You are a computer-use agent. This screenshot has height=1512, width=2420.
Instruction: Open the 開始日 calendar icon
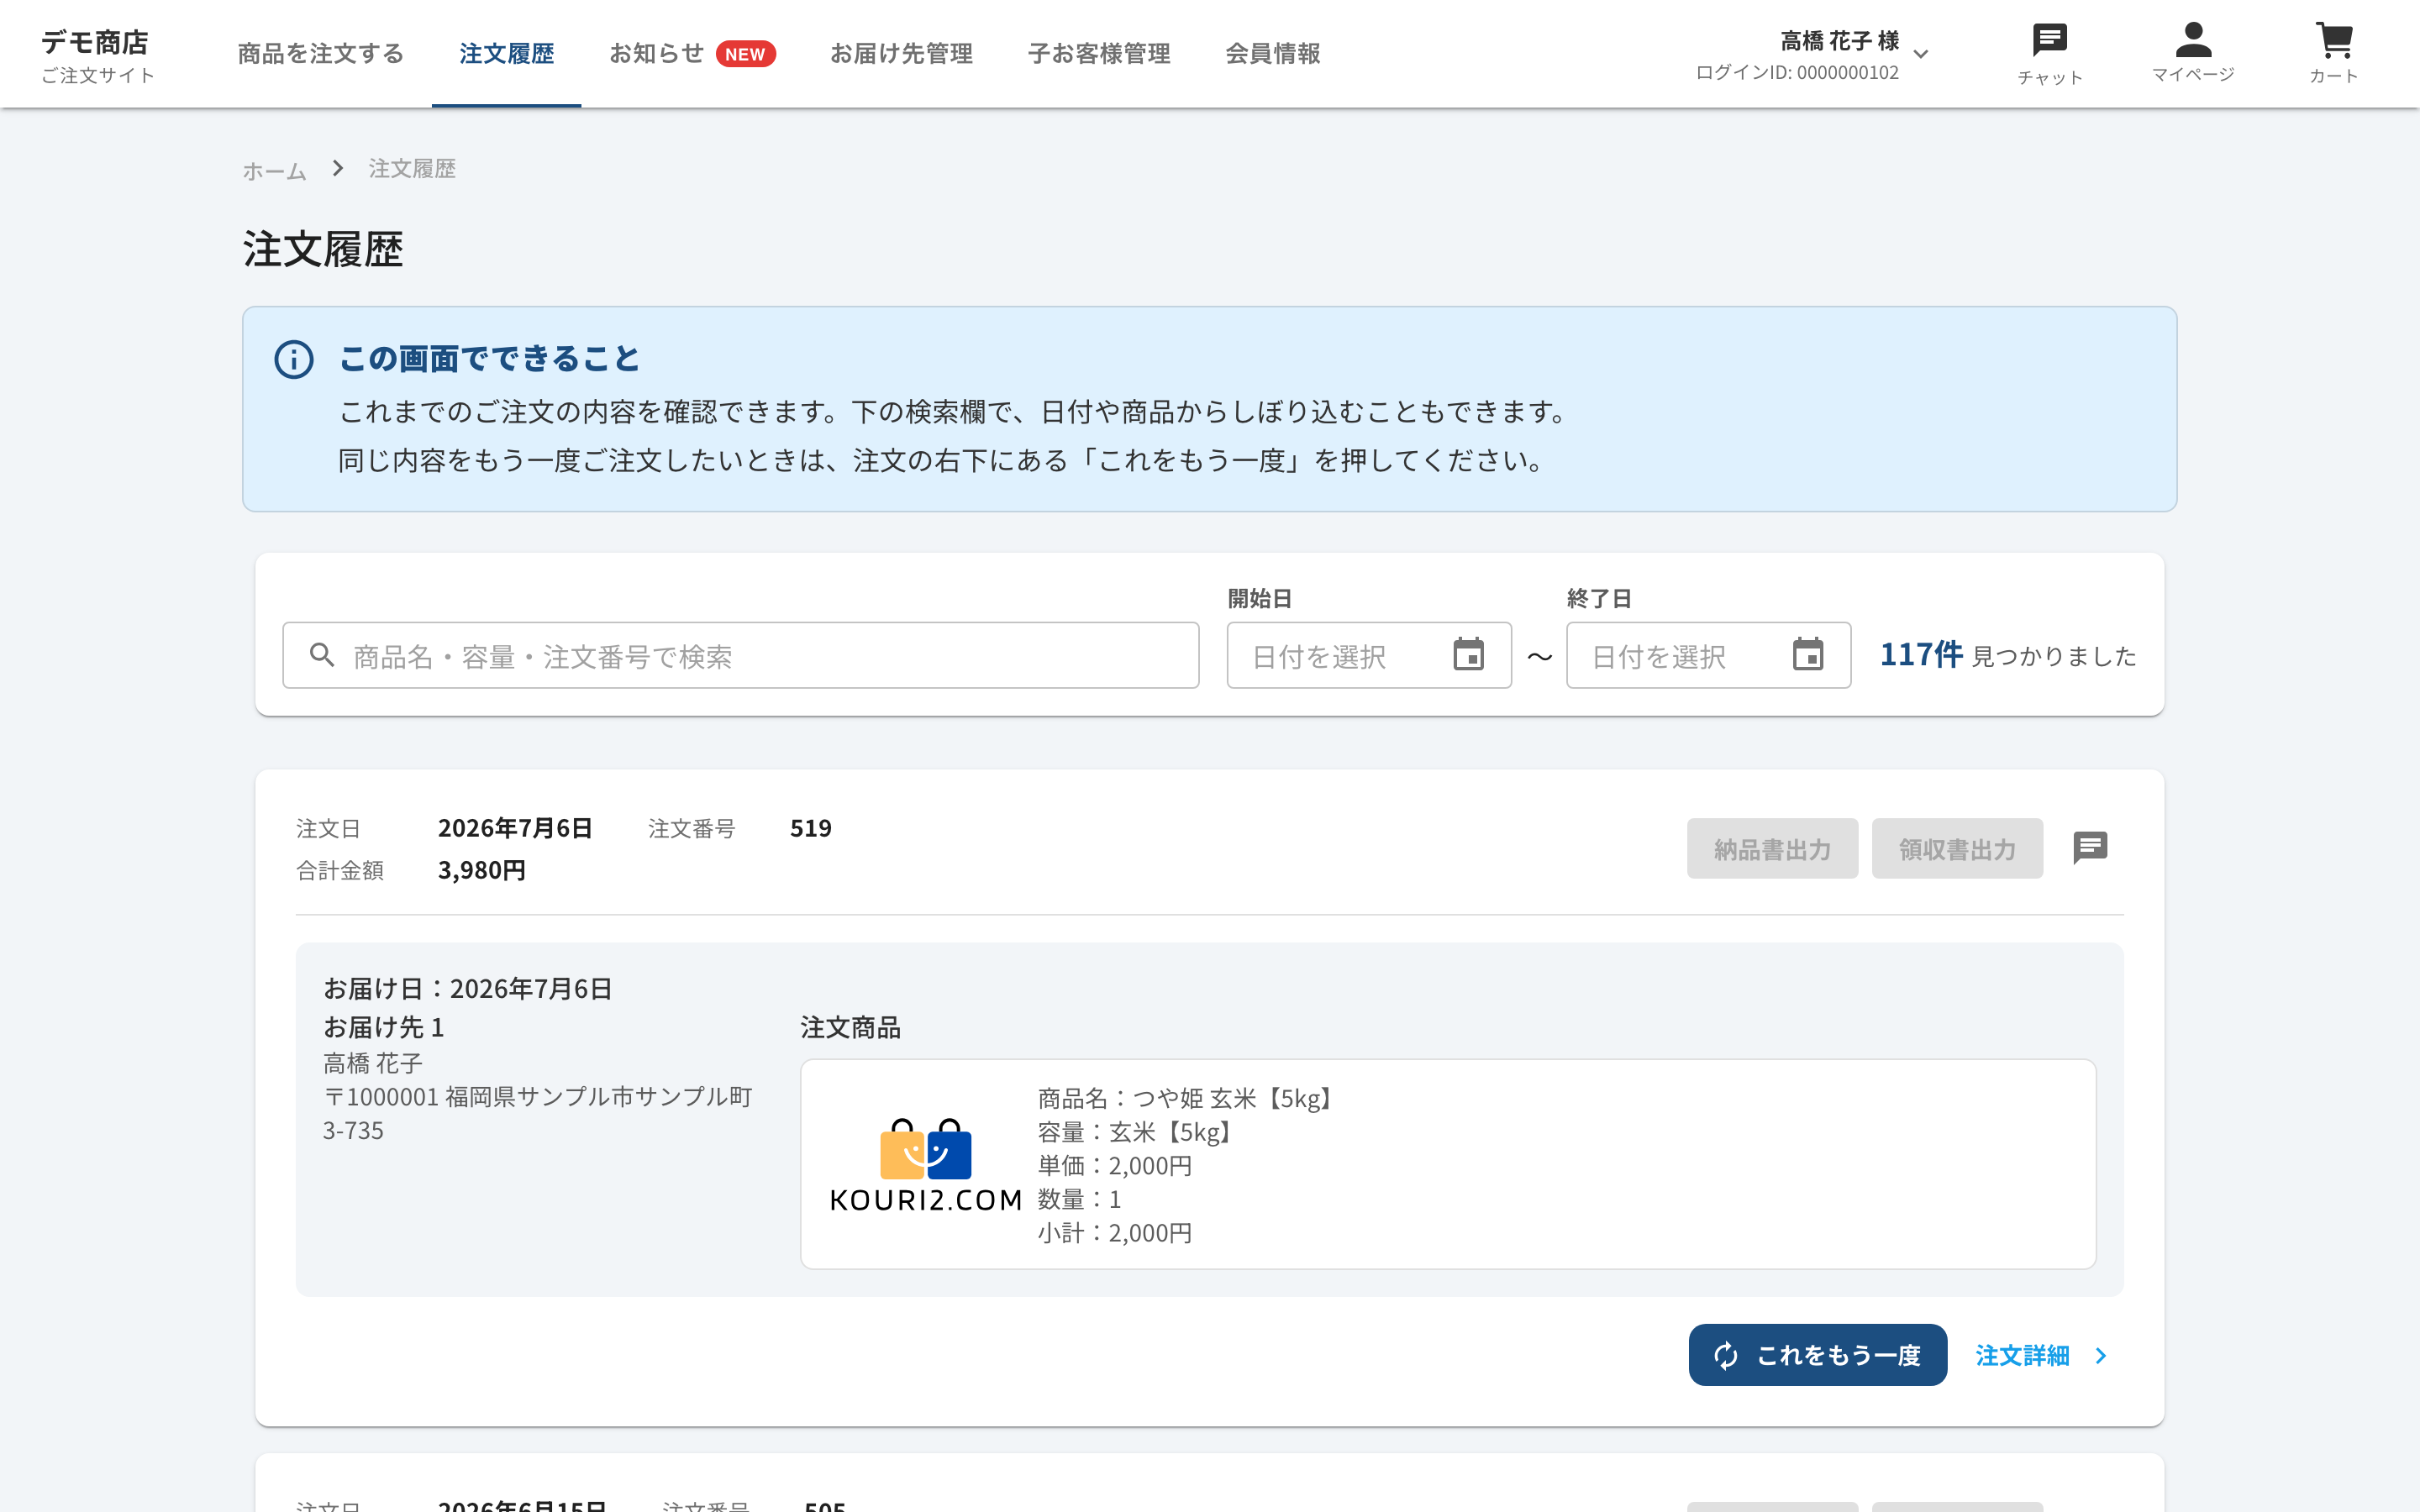(x=1468, y=655)
